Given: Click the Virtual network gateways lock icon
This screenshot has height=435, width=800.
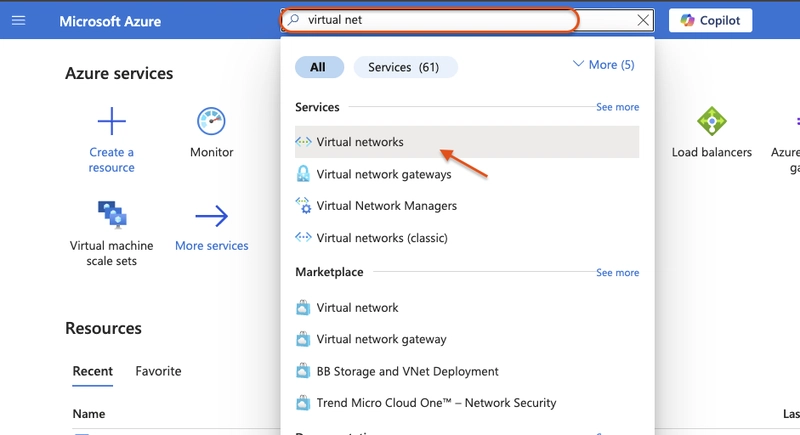Looking at the screenshot, I should [303, 174].
